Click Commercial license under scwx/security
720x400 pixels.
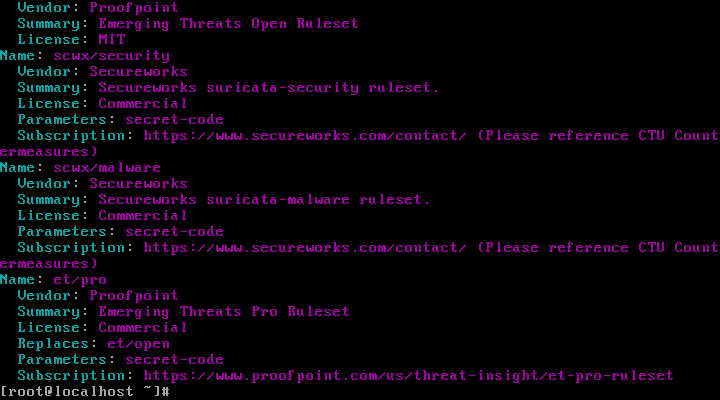[143, 104]
